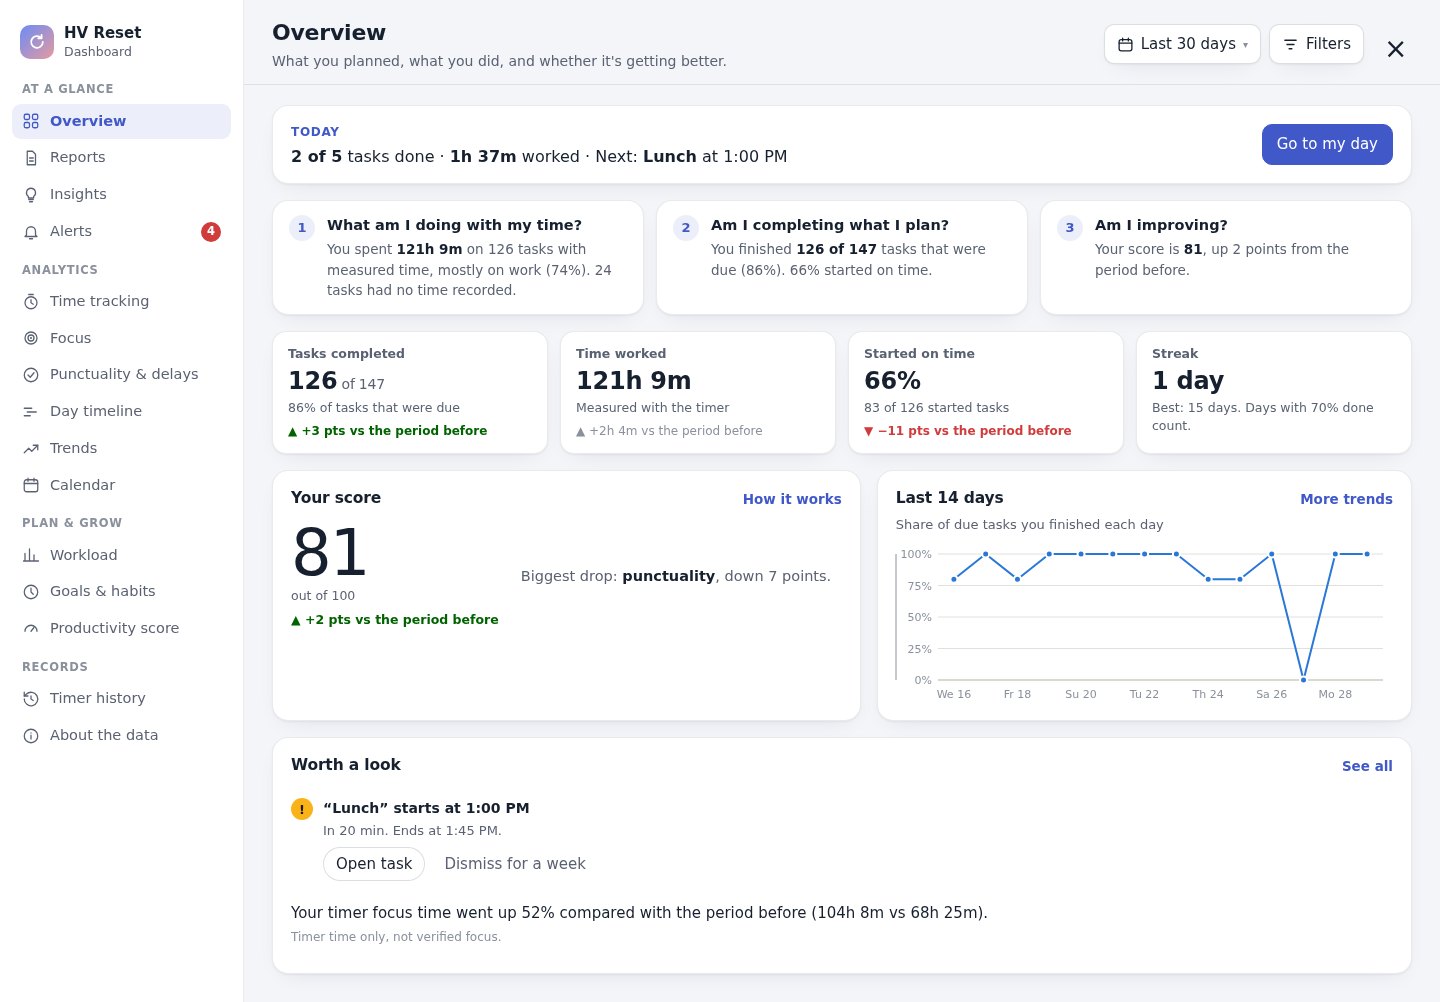Viewport: 1440px width, 1002px height.
Task: Open Punctuality & delays page
Action: point(121,375)
